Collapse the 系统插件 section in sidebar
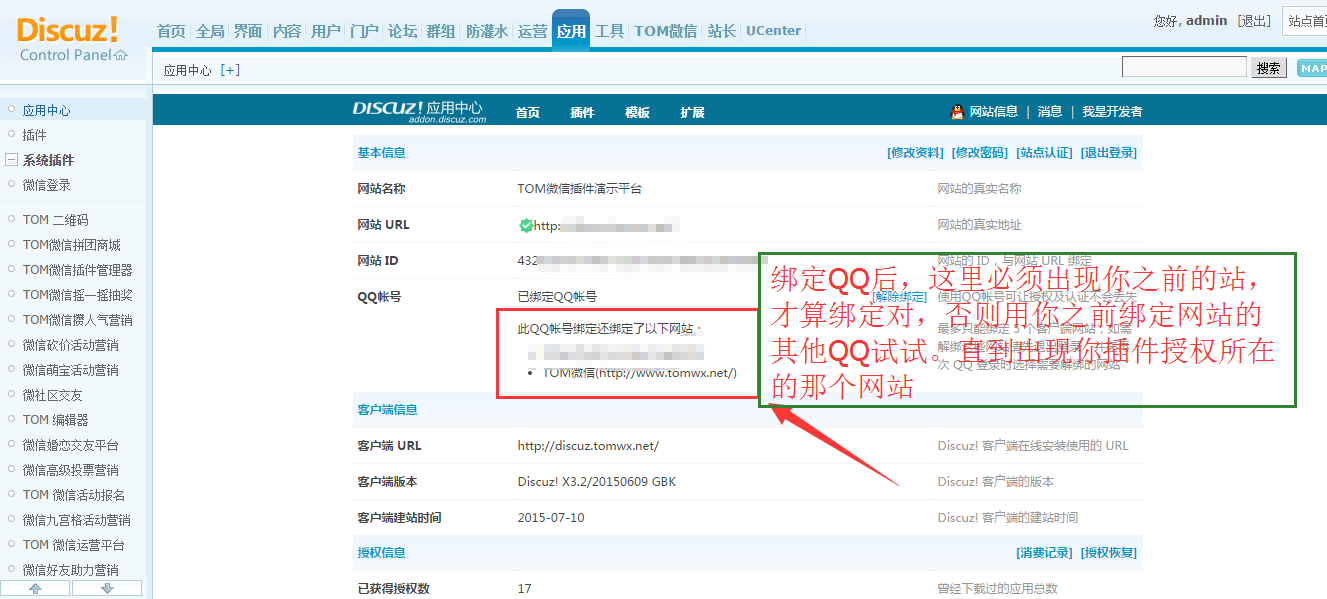 click(x=11, y=160)
